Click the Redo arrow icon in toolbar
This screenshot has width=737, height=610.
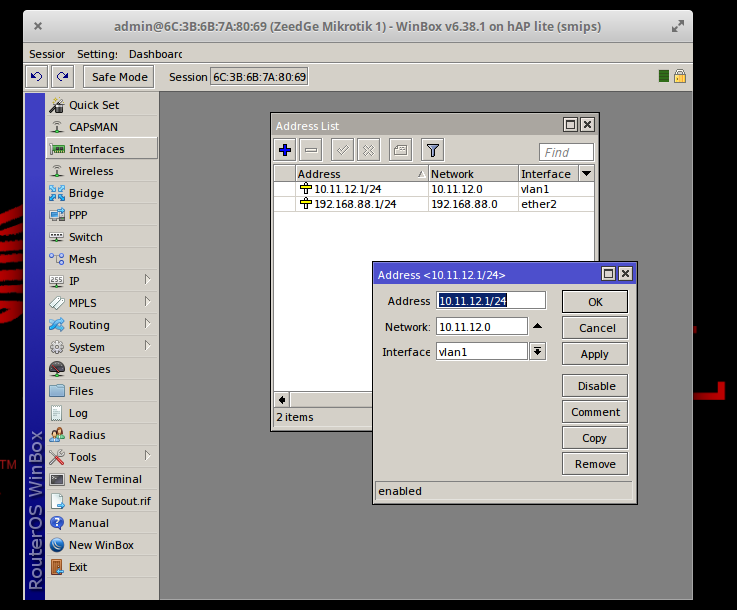[63, 77]
